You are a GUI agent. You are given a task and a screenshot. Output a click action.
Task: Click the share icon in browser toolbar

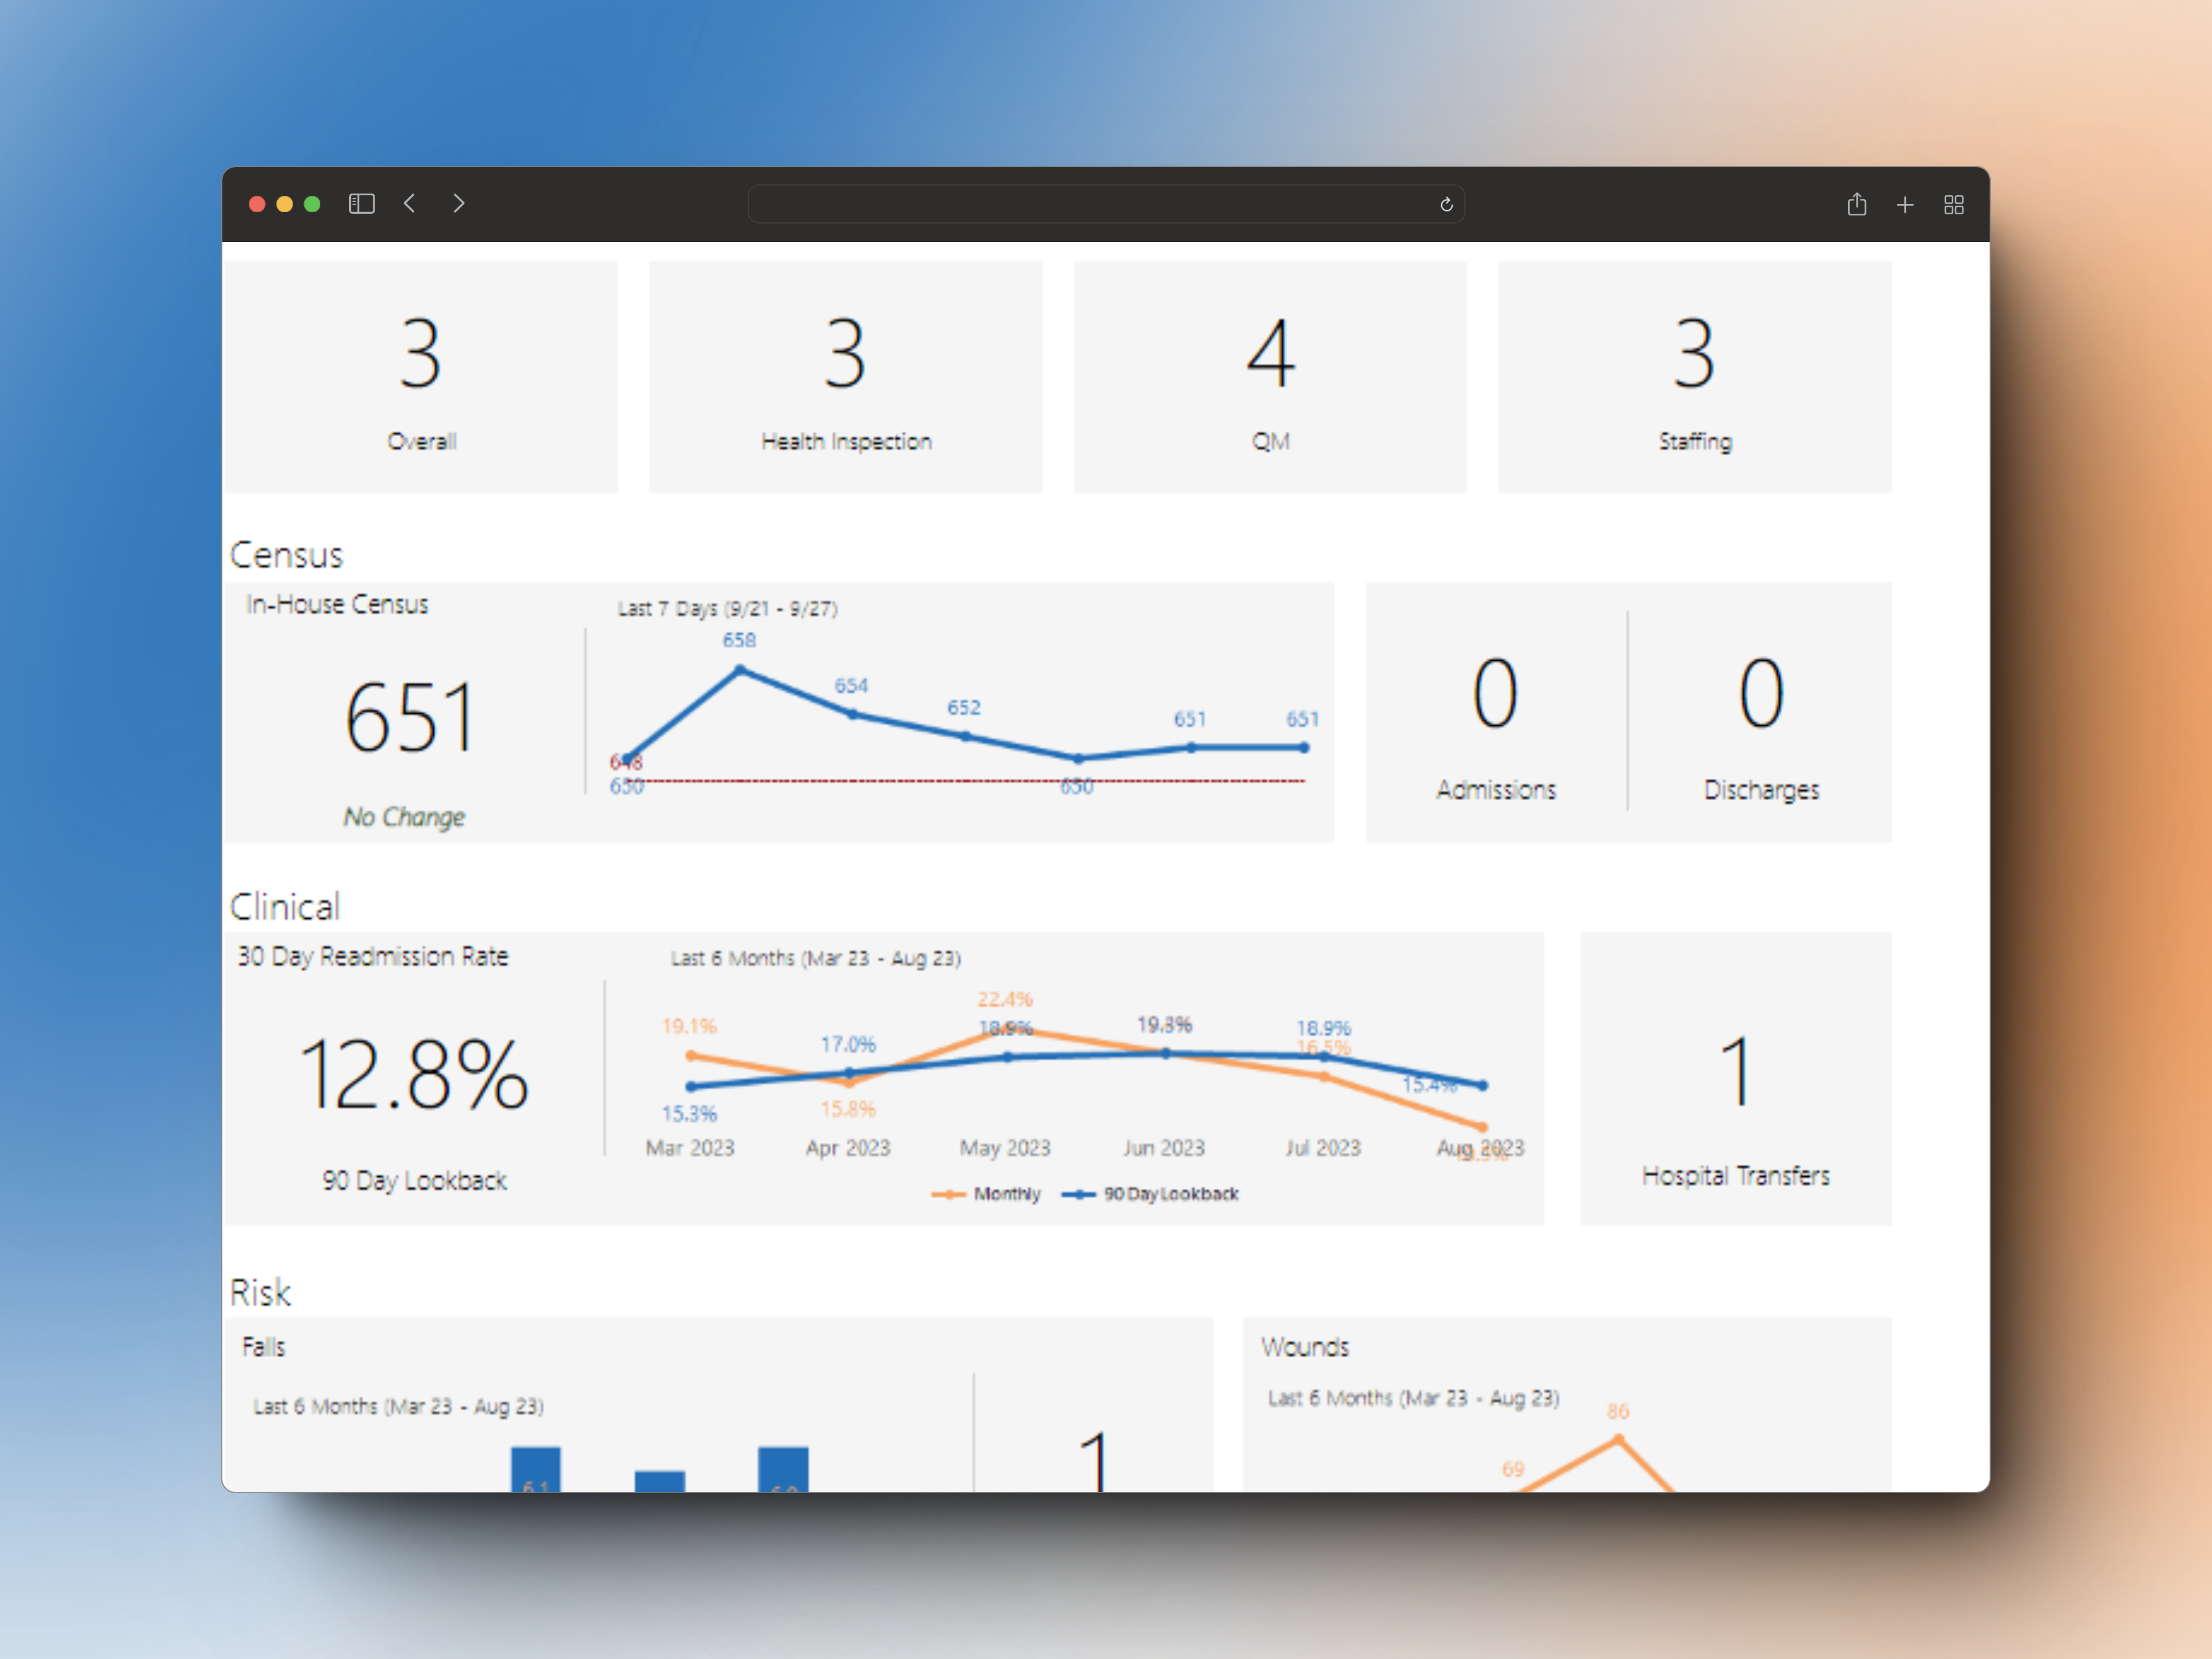tap(1857, 203)
